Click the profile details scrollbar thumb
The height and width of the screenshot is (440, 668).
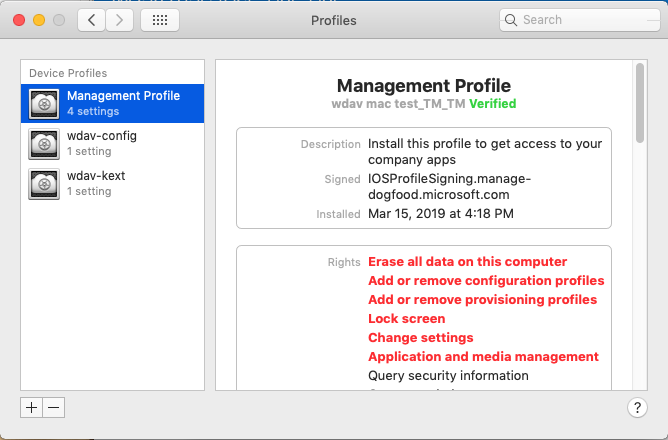pyautogui.click(x=640, y=103)
